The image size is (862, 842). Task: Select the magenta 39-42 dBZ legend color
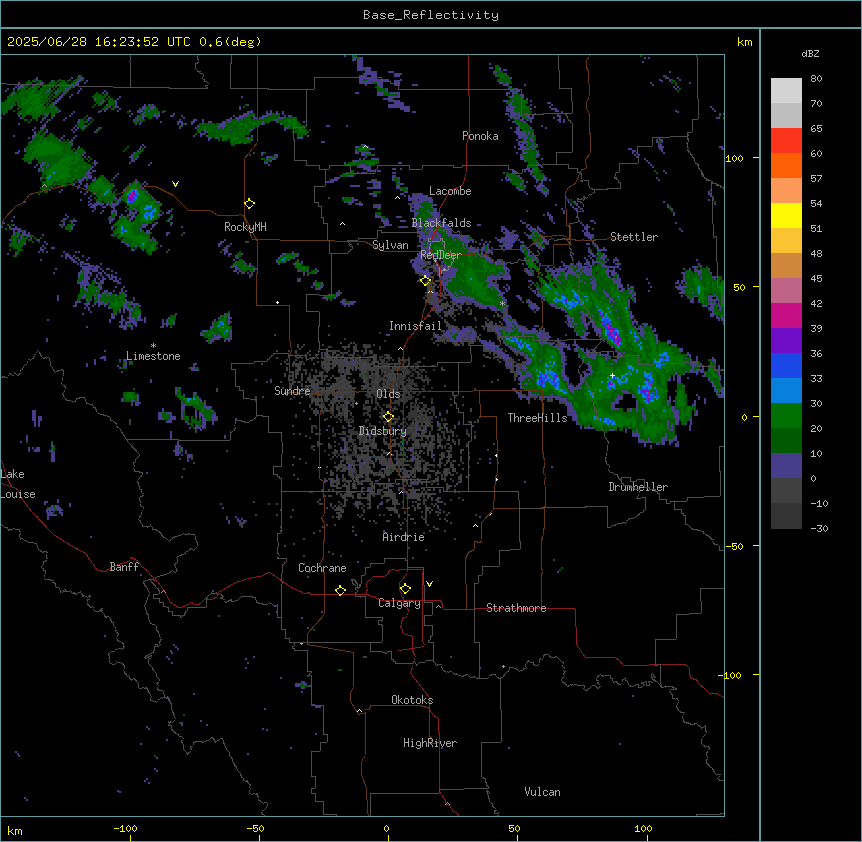(x=786, y=315)
